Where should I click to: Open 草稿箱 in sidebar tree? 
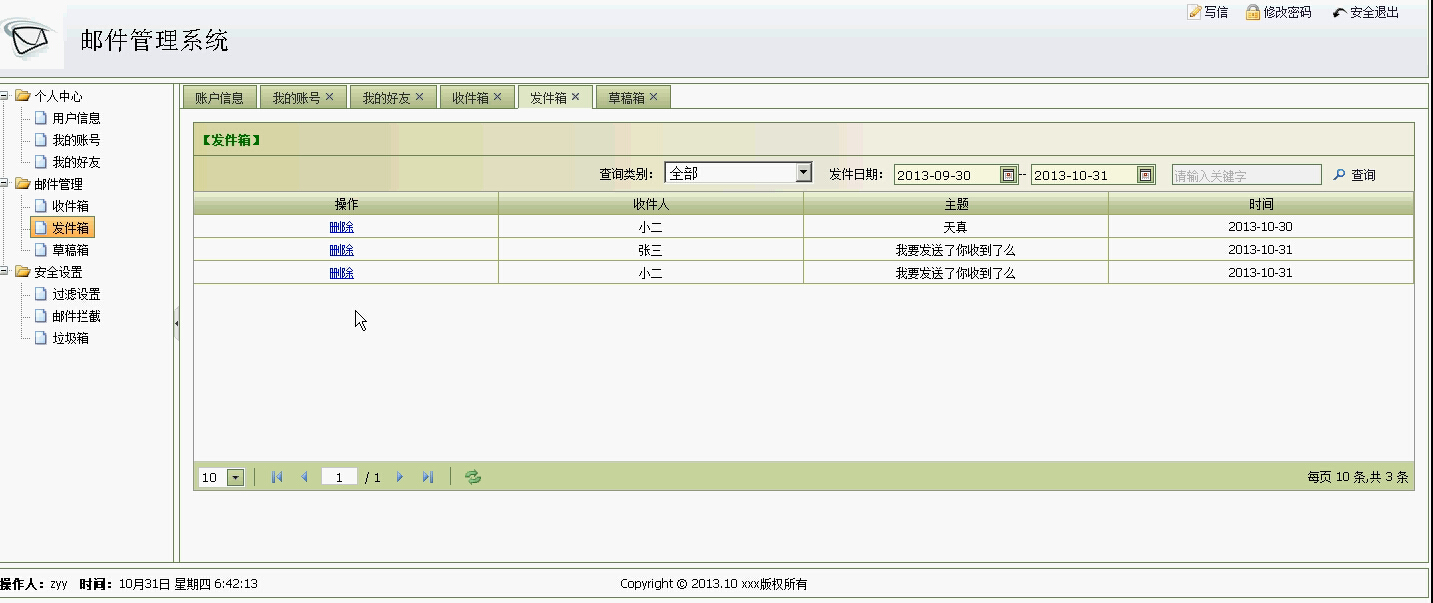point(70,250)
